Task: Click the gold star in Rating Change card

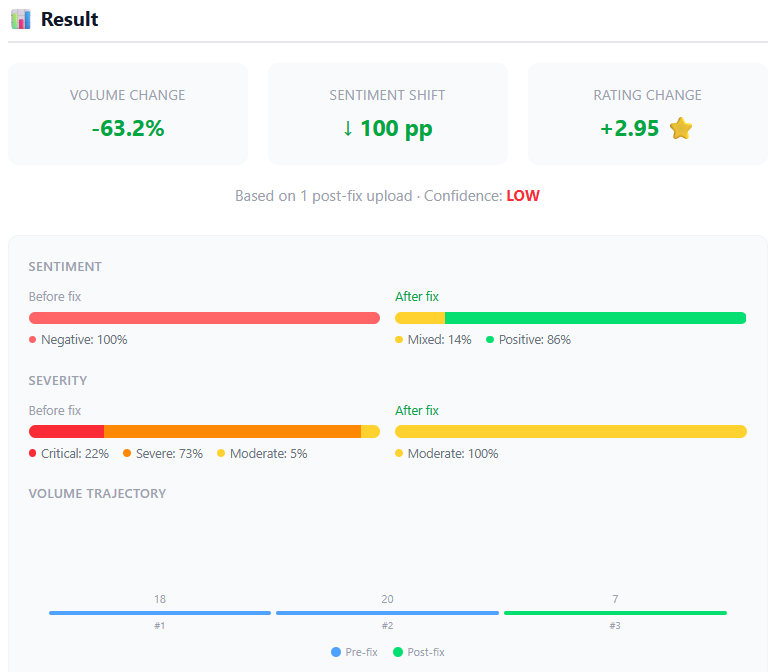Action: pyautogui.click(x=681, y=128)
